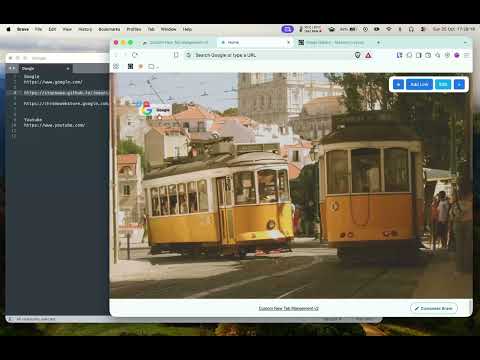Open the tab search dropdown at tab strip end

tap(466, 42)
